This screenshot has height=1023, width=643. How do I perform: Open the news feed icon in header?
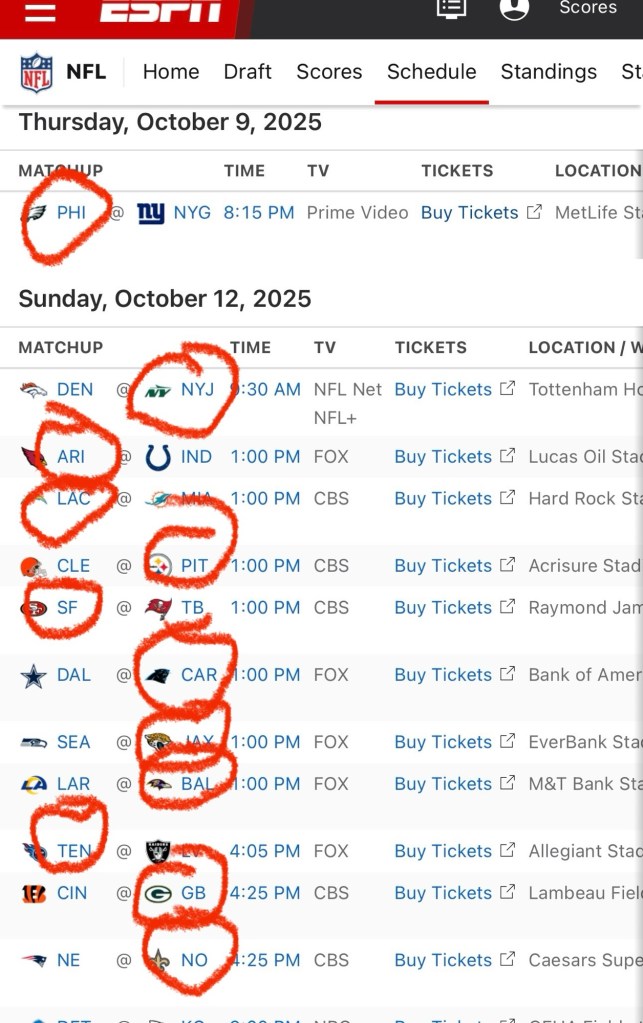coord(451,9)
